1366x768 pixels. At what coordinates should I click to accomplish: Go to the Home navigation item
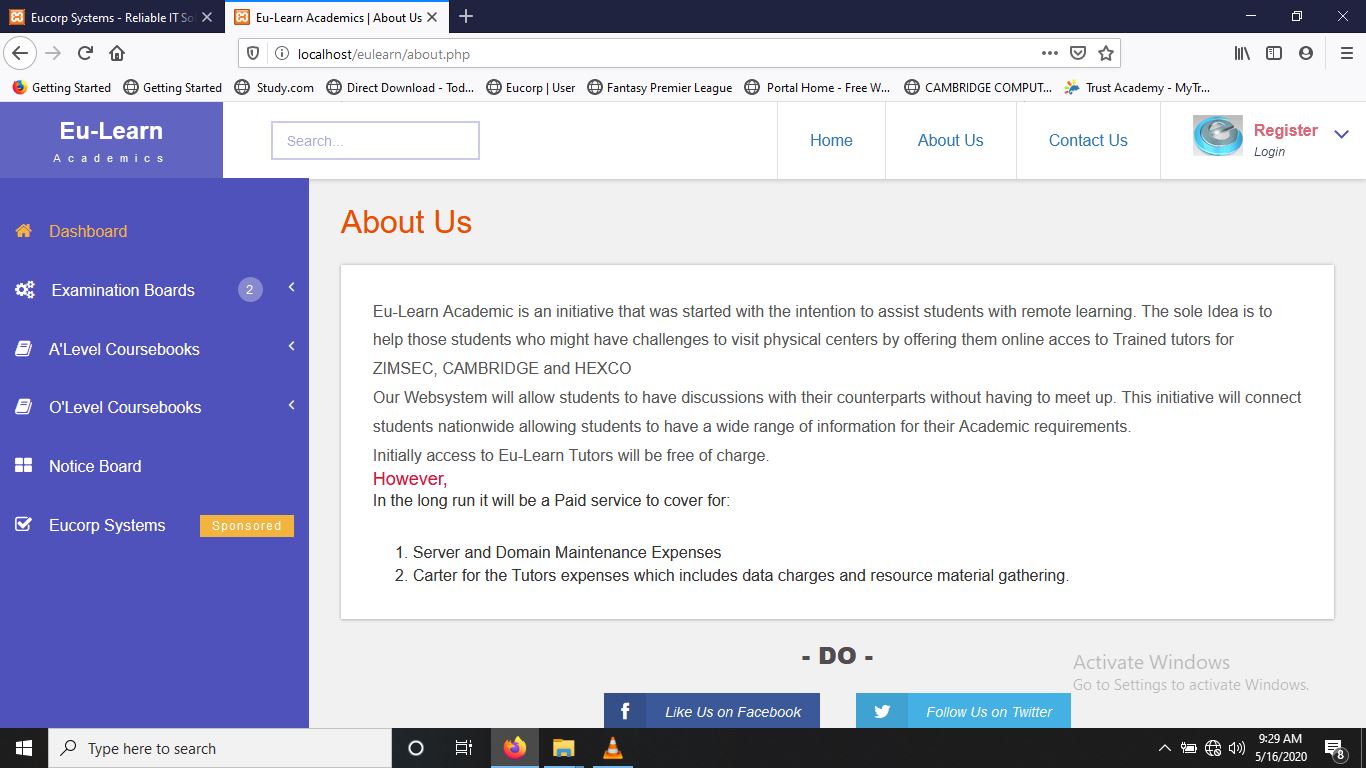pos(830,141)
